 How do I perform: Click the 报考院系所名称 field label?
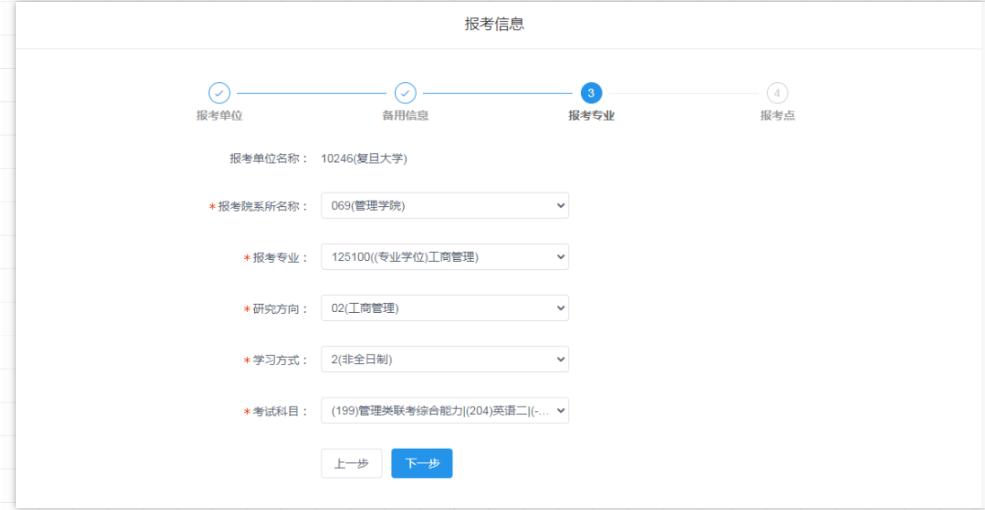(263, 206)
